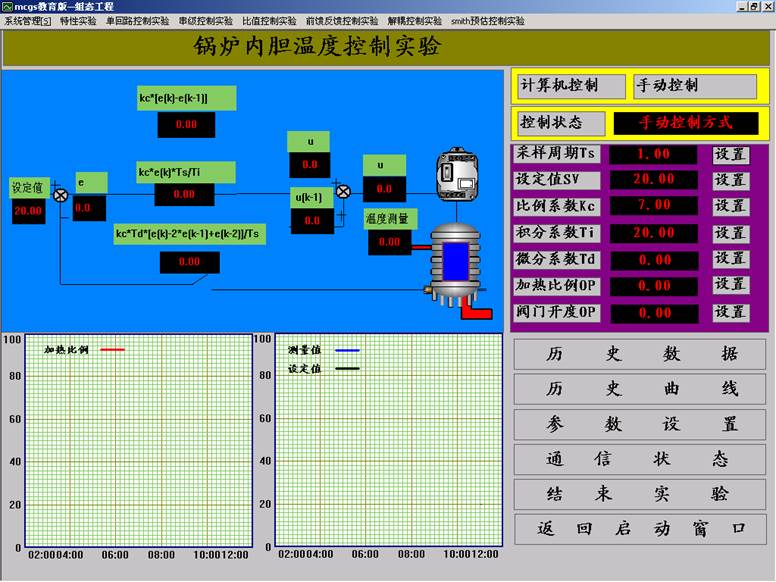The image size is (776, 582).
Task: Click the first summing junction circle
Action: click(60, 194)
